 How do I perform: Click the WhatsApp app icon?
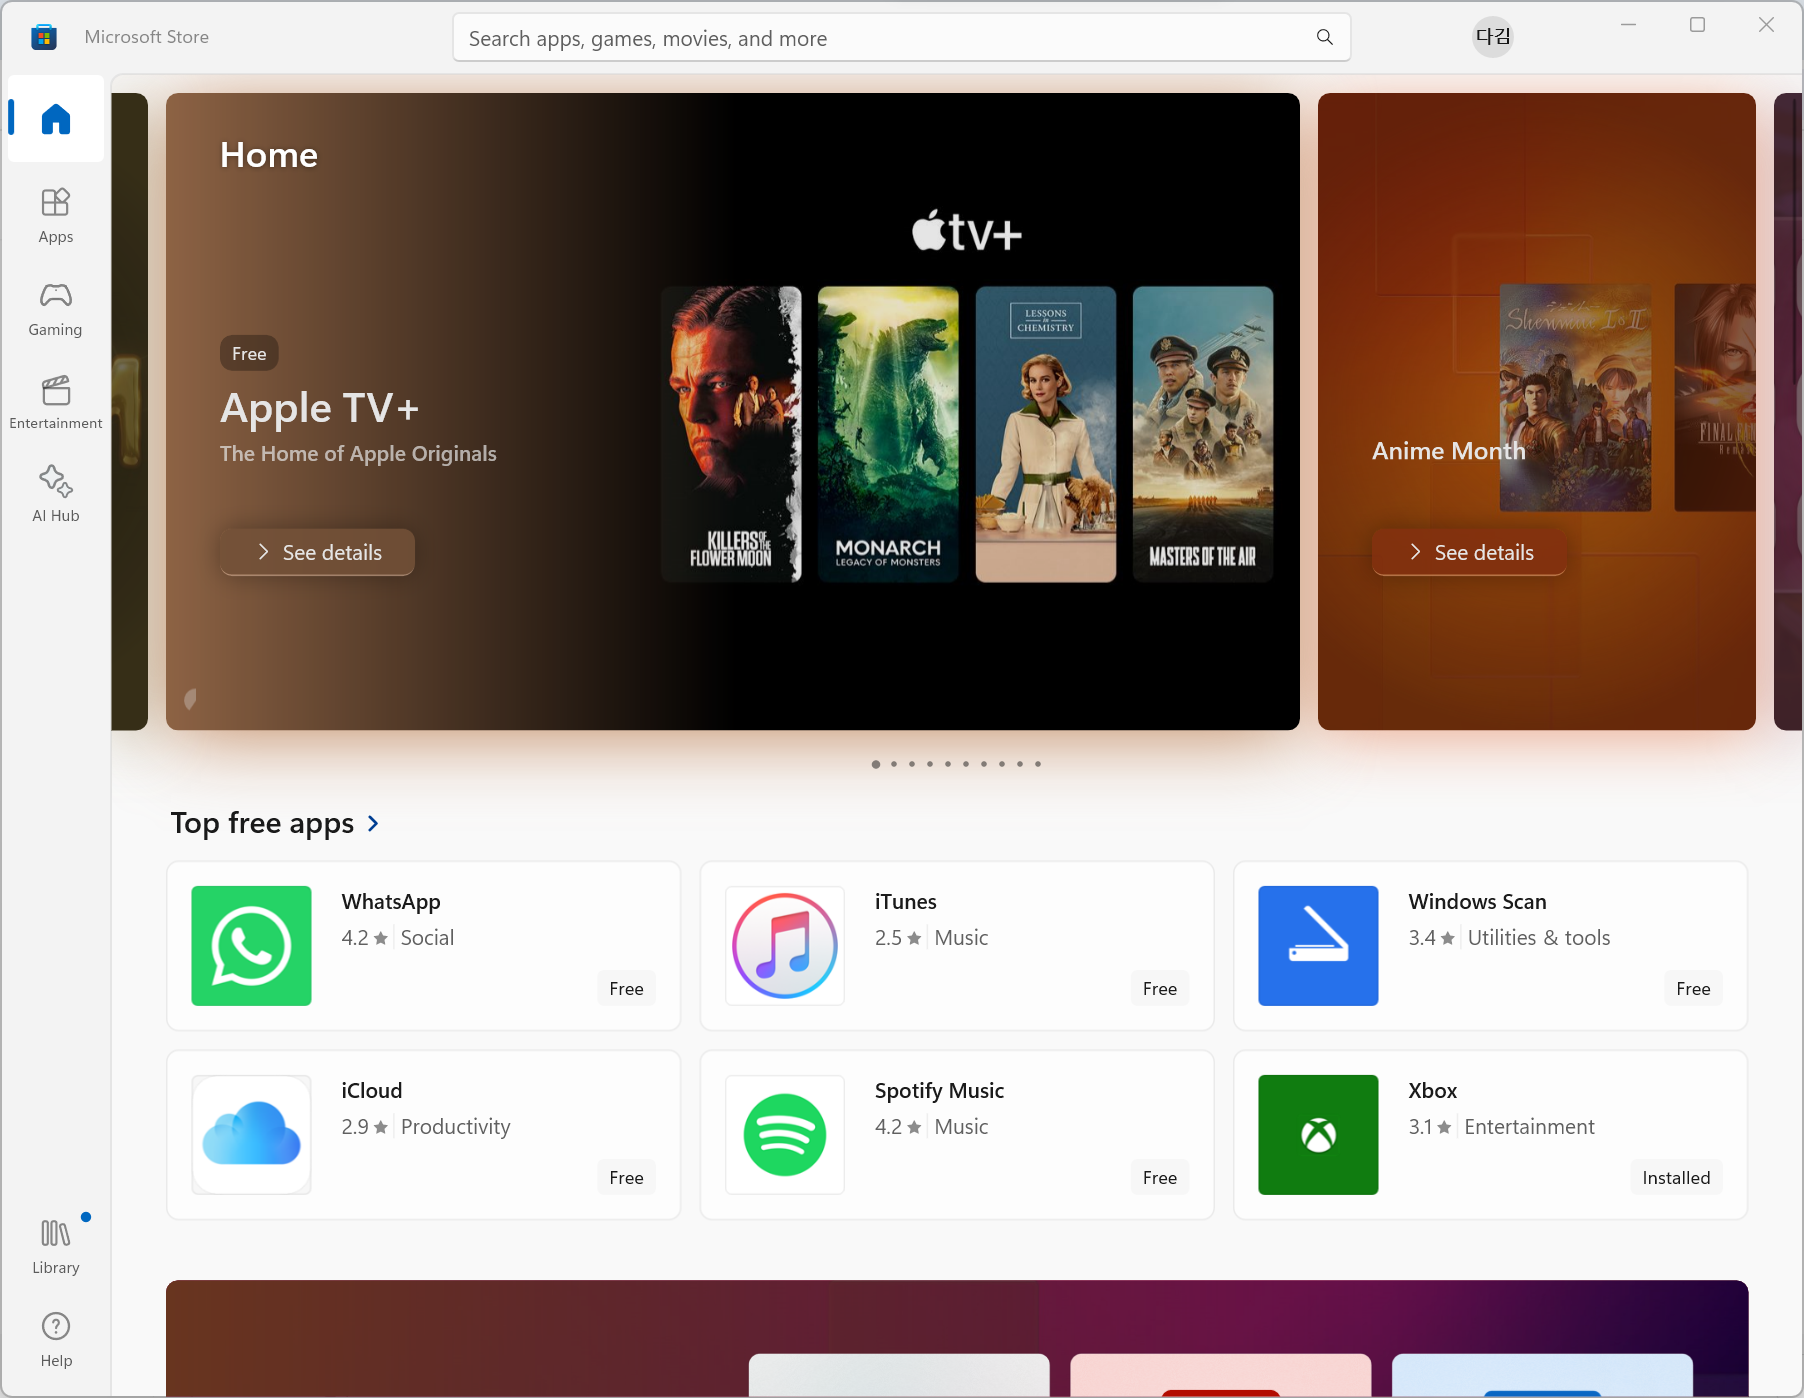point(251,946)
